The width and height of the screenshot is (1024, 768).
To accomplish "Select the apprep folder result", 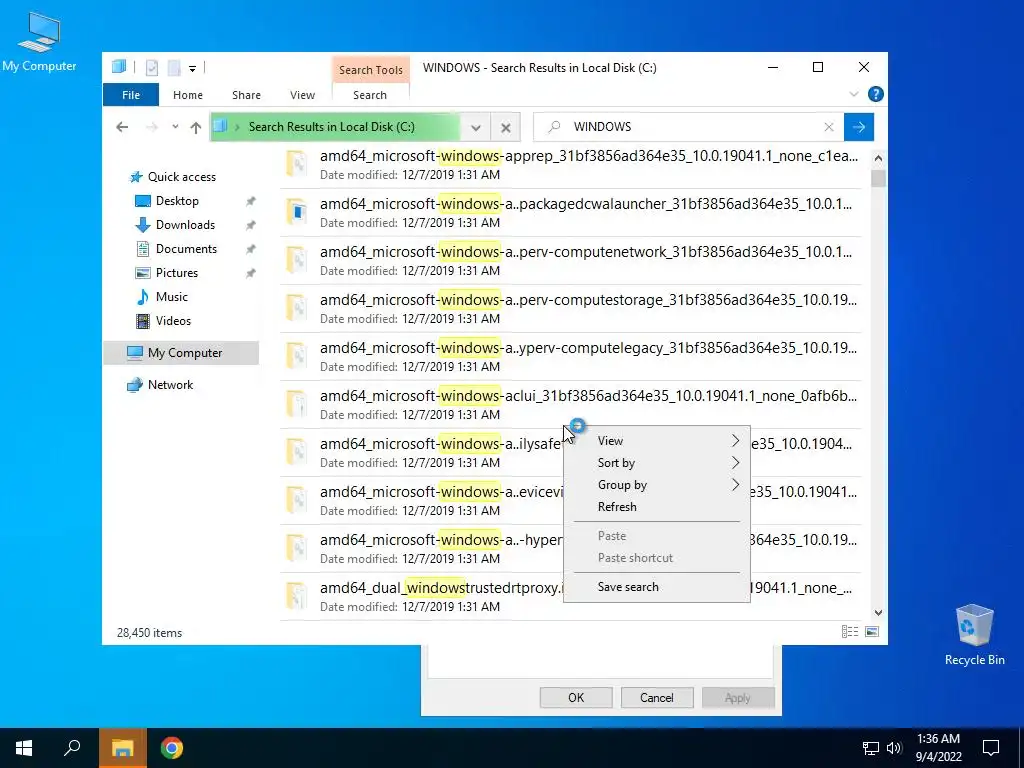I will [570, 165].
